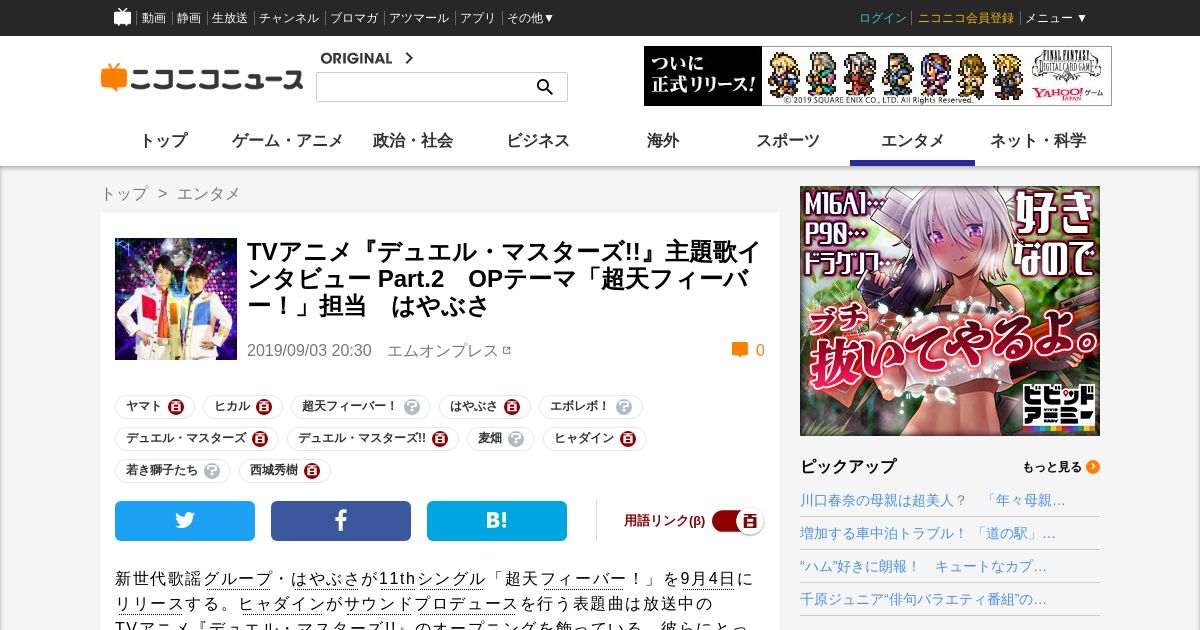Click question icon beside 若き獅子たち tag

[x=212, y=471]
